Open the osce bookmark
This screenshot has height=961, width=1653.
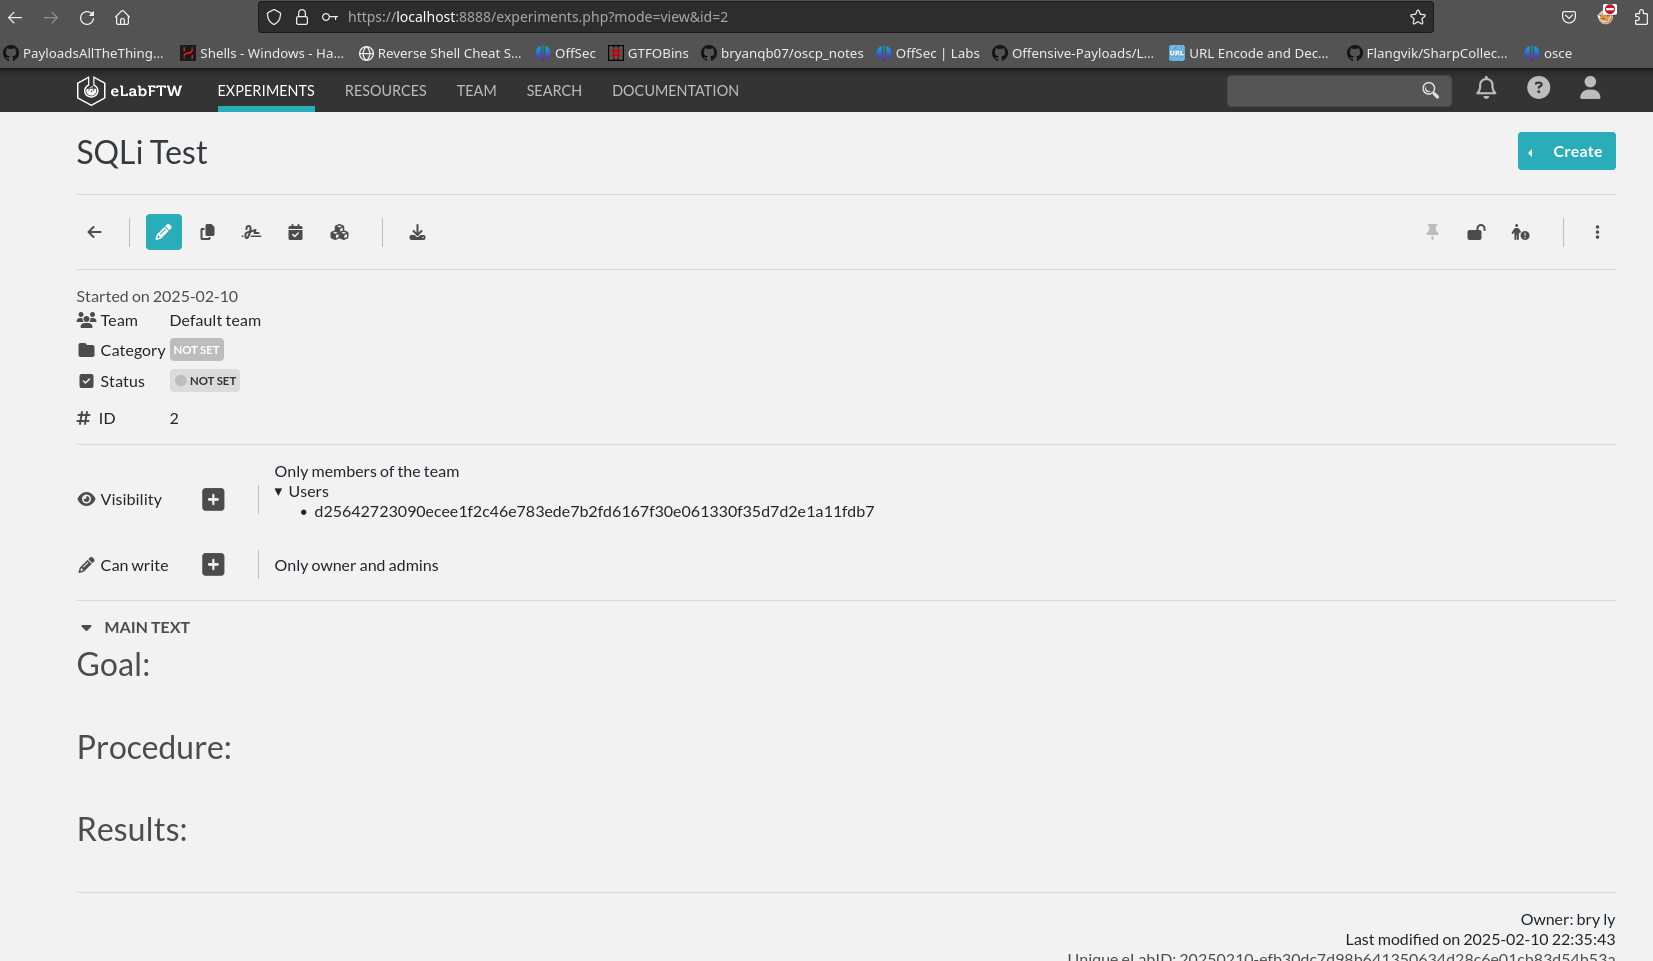[1548, 53]
